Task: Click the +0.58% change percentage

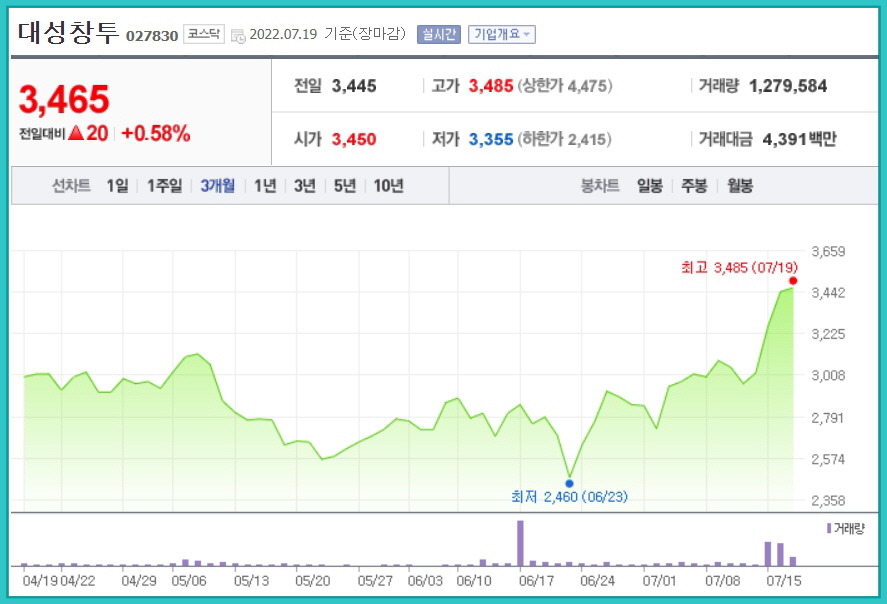Action: click(x=156, y=133)
